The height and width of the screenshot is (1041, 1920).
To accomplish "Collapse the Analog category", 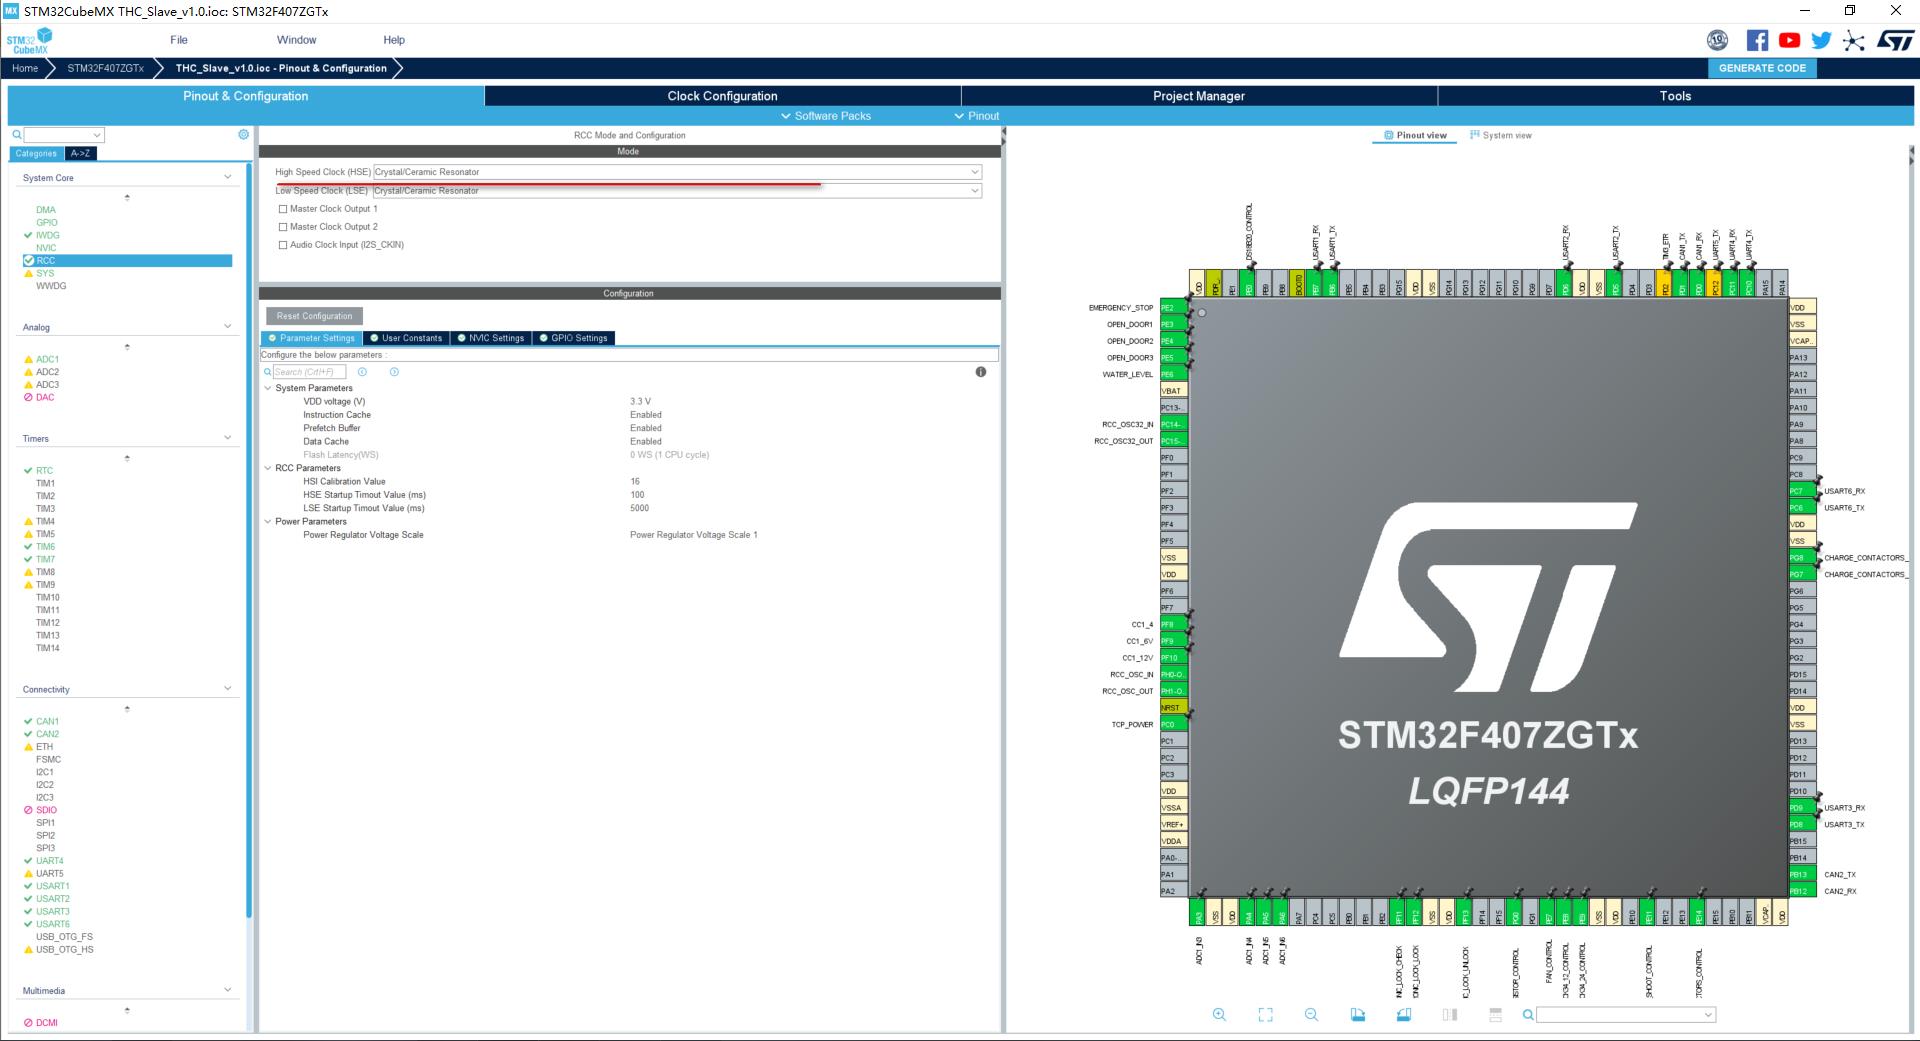I will pos(227,326).
